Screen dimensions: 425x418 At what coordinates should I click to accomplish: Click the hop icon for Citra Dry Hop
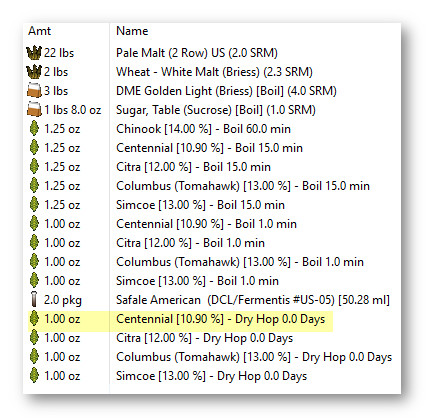tap(34, 338)
